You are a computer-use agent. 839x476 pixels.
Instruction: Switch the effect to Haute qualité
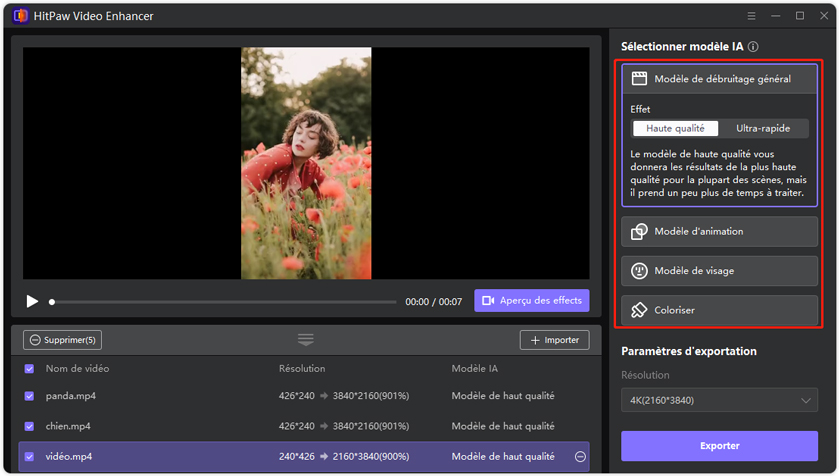coord(675,128)
